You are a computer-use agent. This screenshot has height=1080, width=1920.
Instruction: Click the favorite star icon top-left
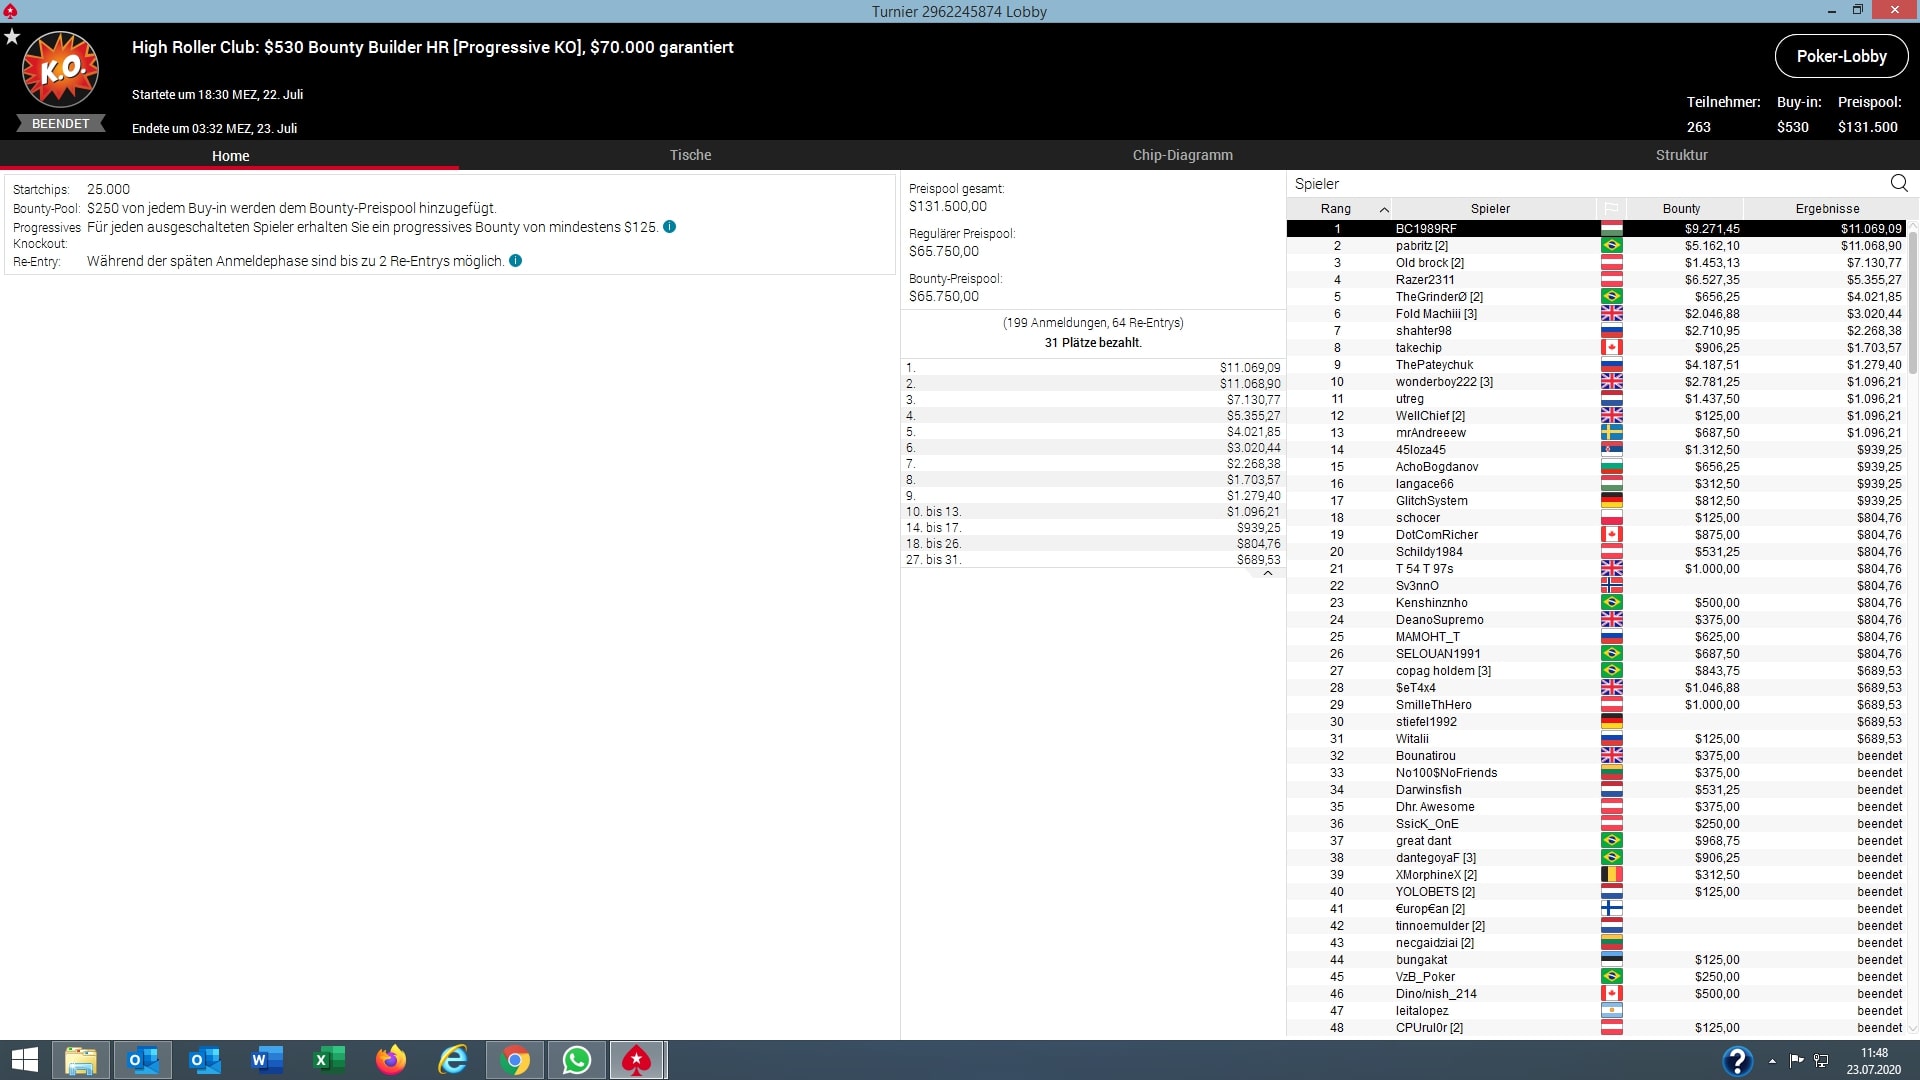coord(12,37)
